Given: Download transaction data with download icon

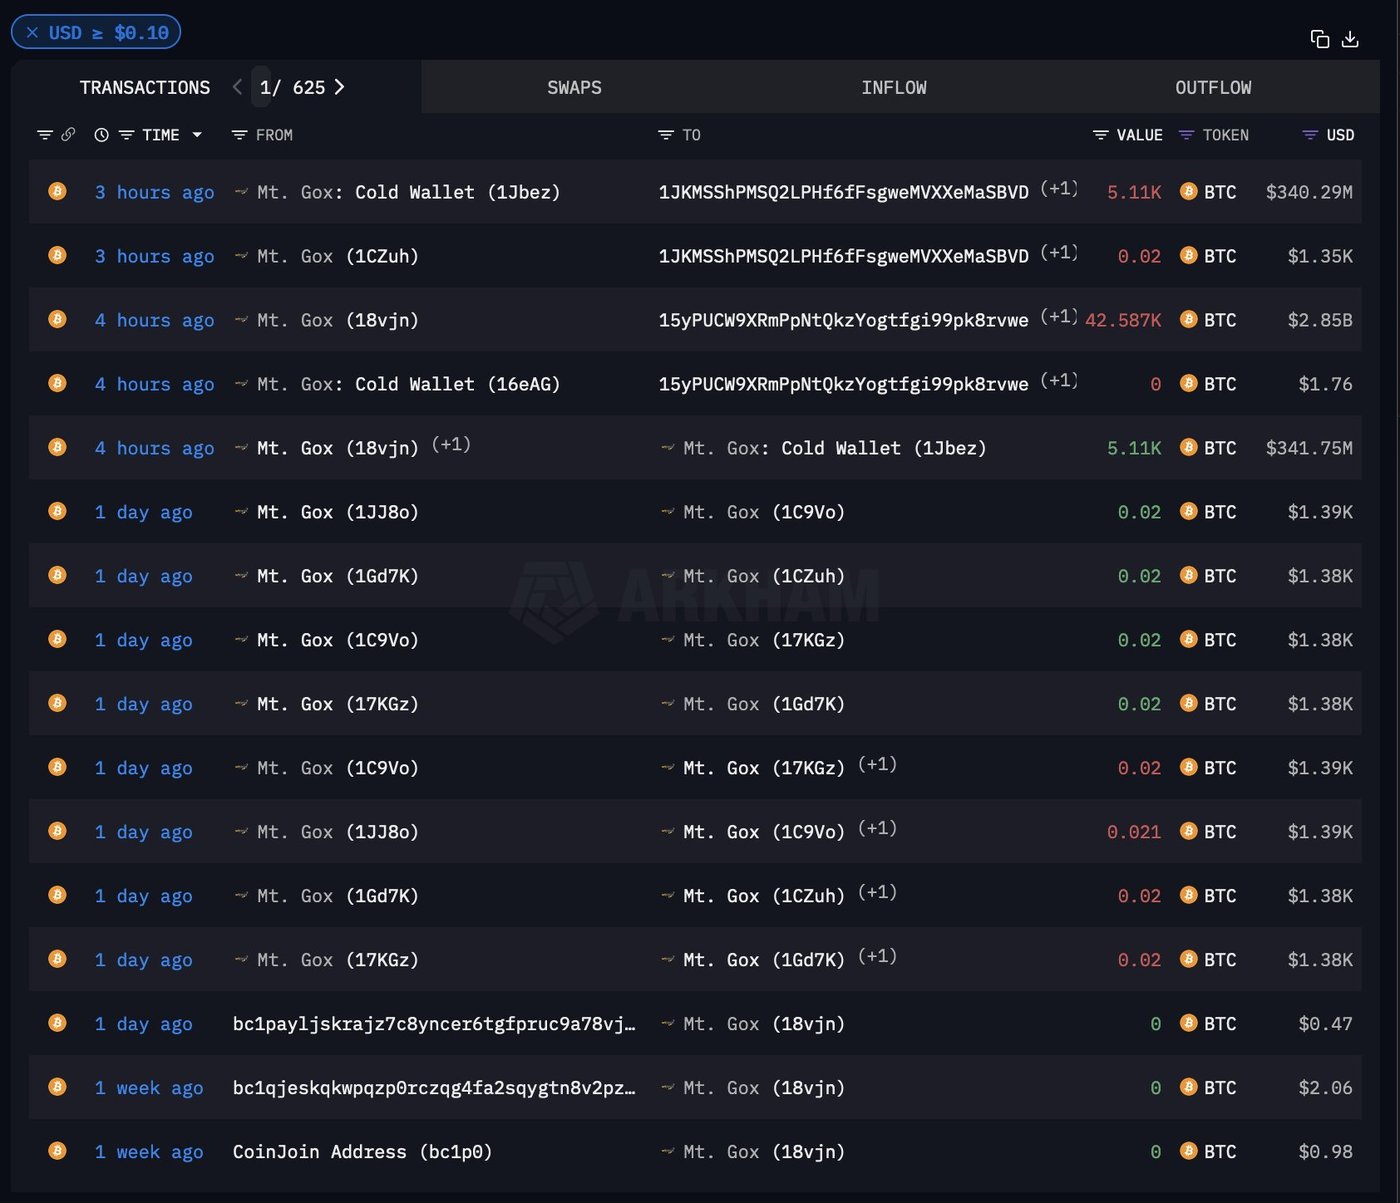Looking at the screenshot, I should (1350, 39).
